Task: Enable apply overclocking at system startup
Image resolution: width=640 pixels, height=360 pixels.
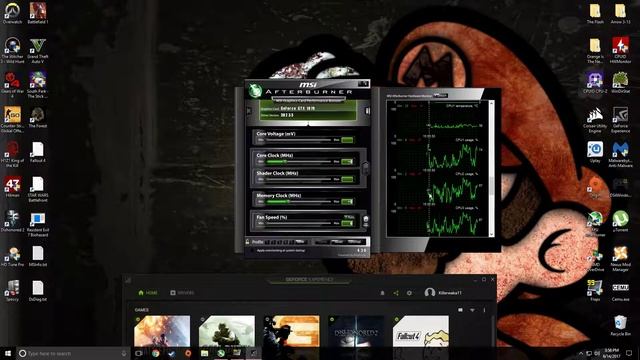Action: (x=252, y=250)
